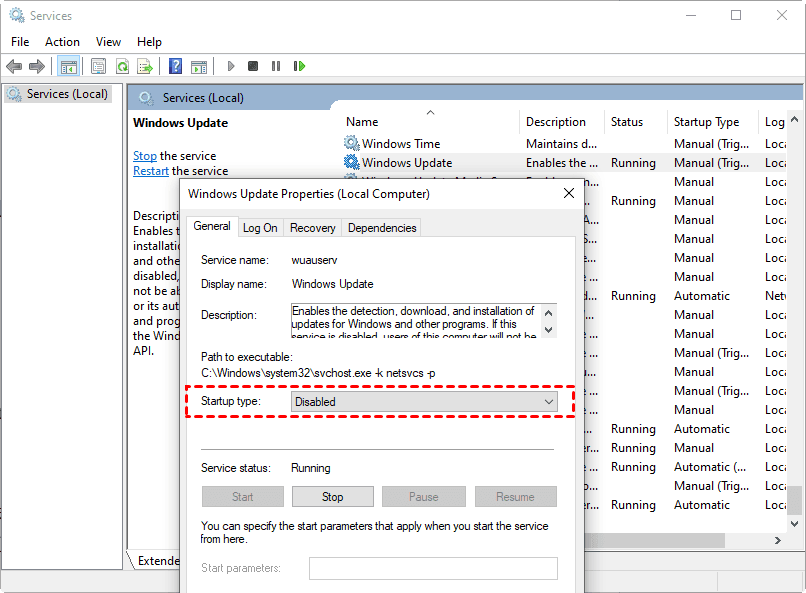This screenshot has height=593, width=806.
Task: Minimize the Services window
Action: tap(691, 15)
